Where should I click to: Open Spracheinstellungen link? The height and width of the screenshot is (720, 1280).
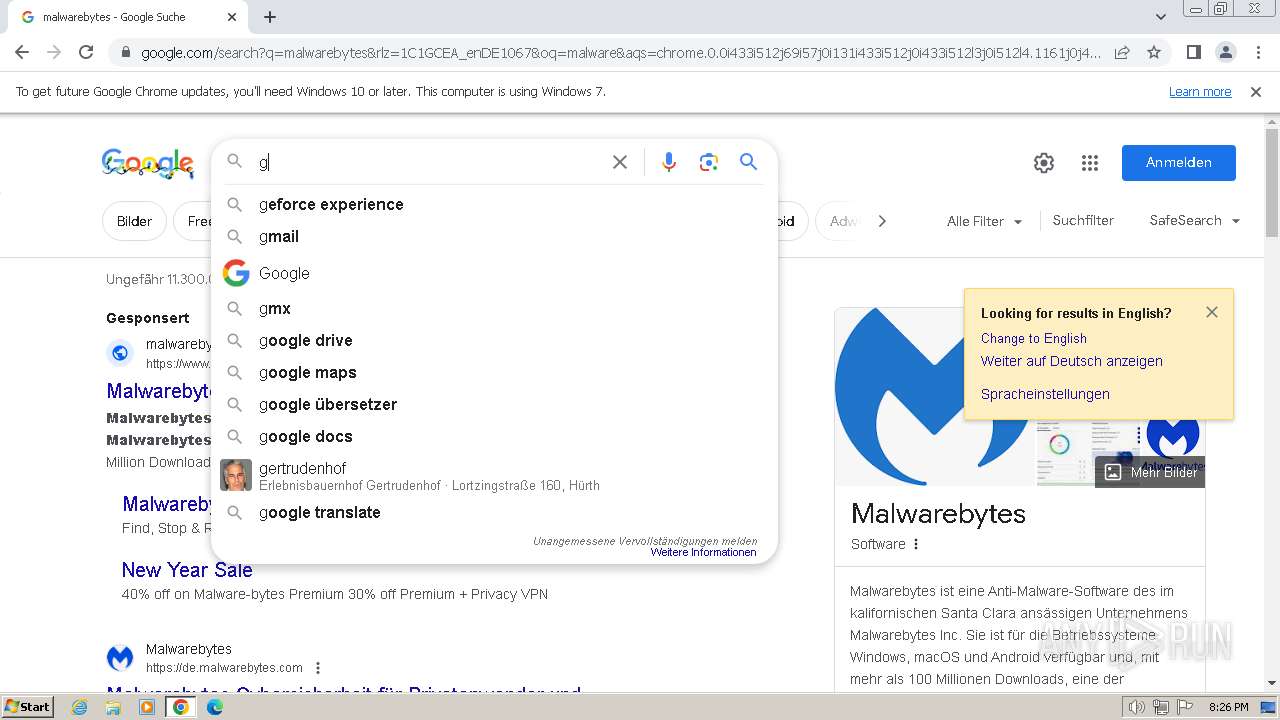pos(1045,394)
